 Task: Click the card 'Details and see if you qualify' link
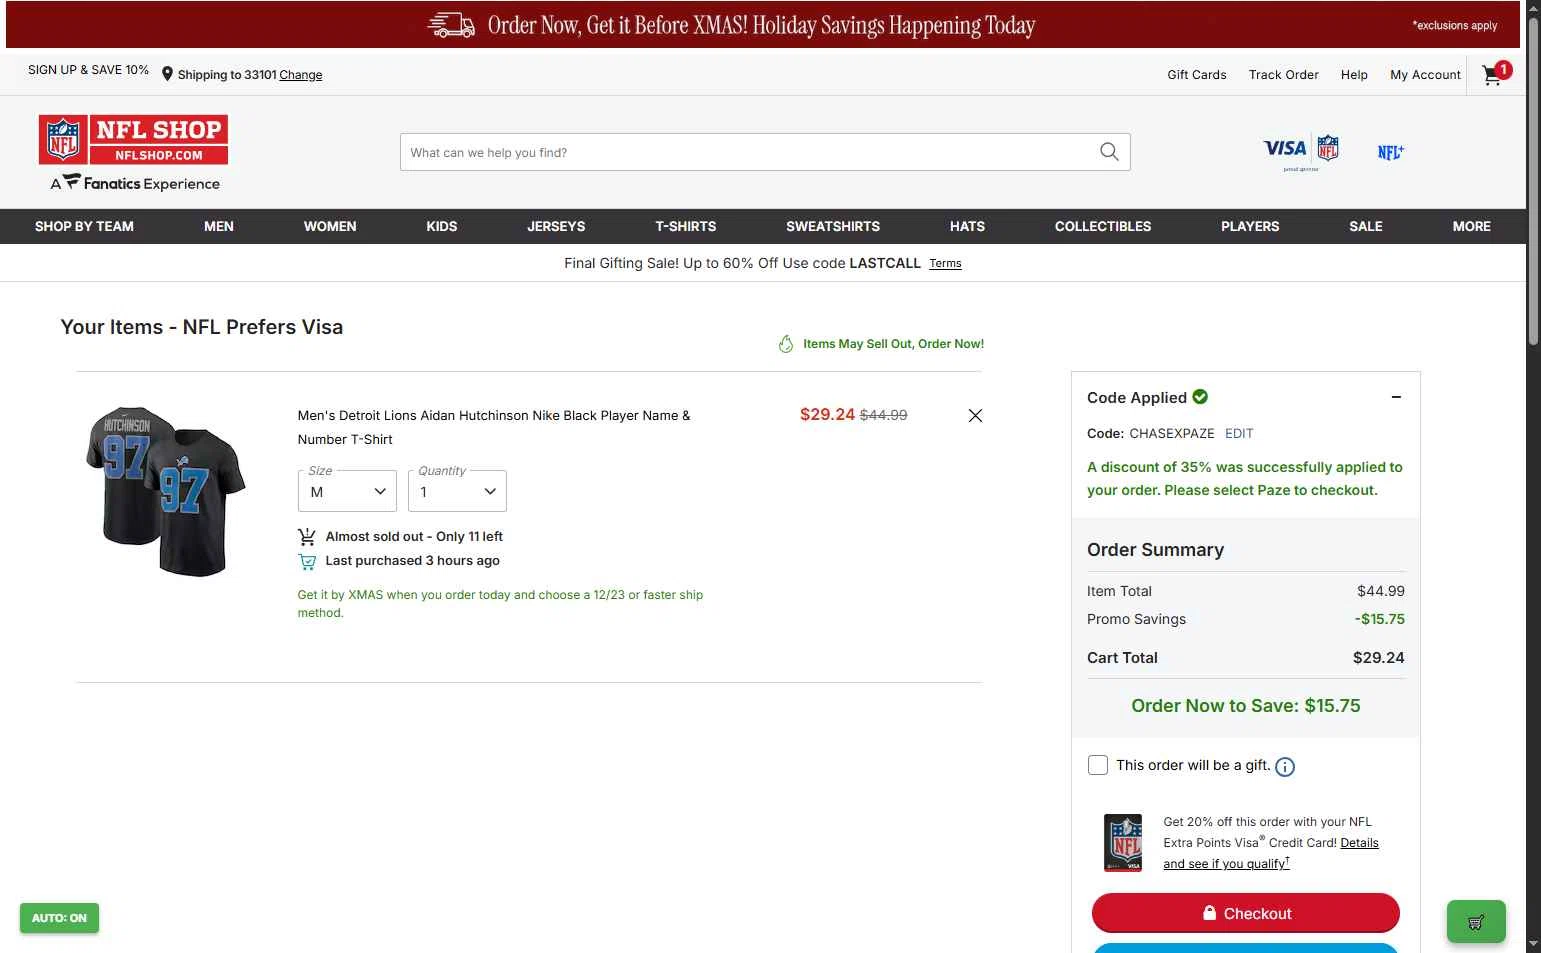(1270, 853)
